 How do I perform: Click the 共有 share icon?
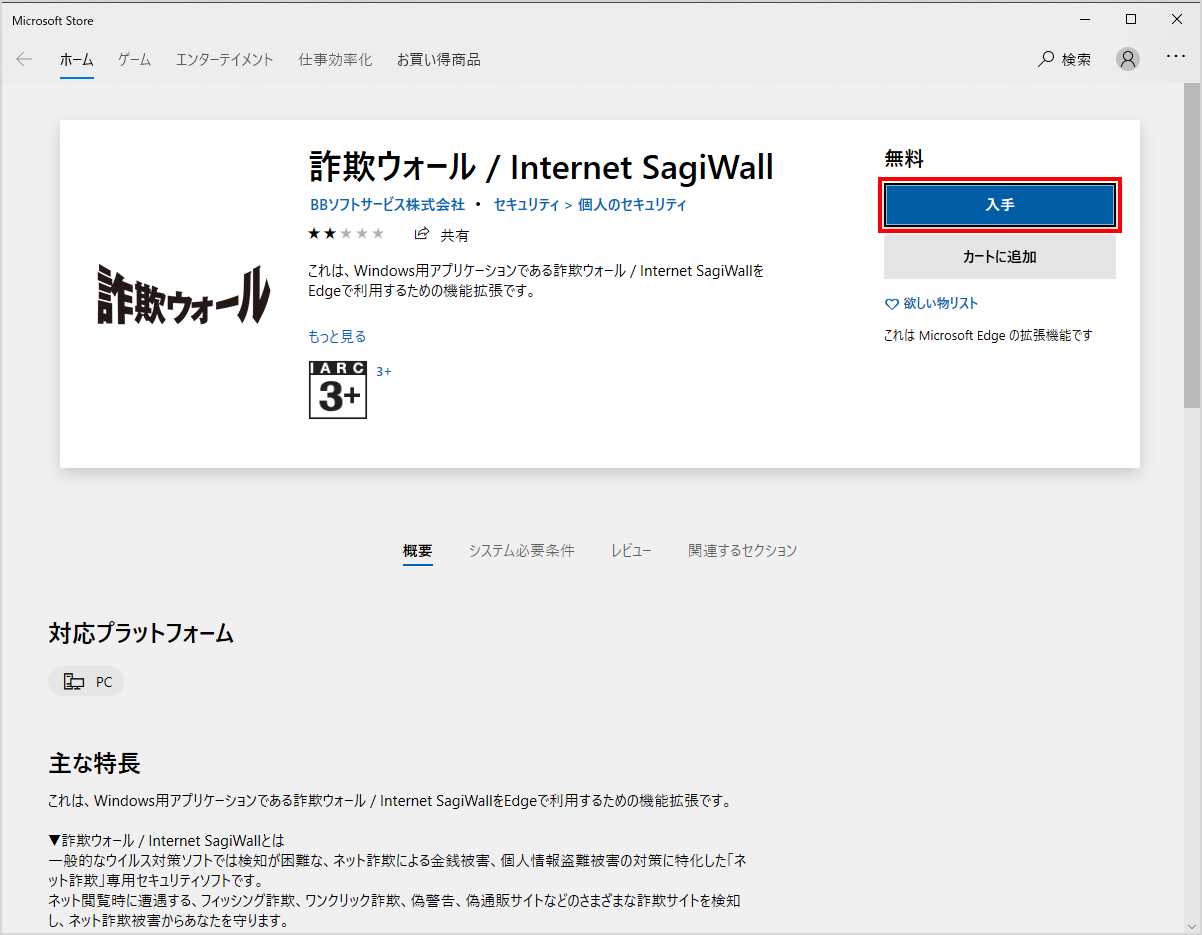click(x=421, y=234)
